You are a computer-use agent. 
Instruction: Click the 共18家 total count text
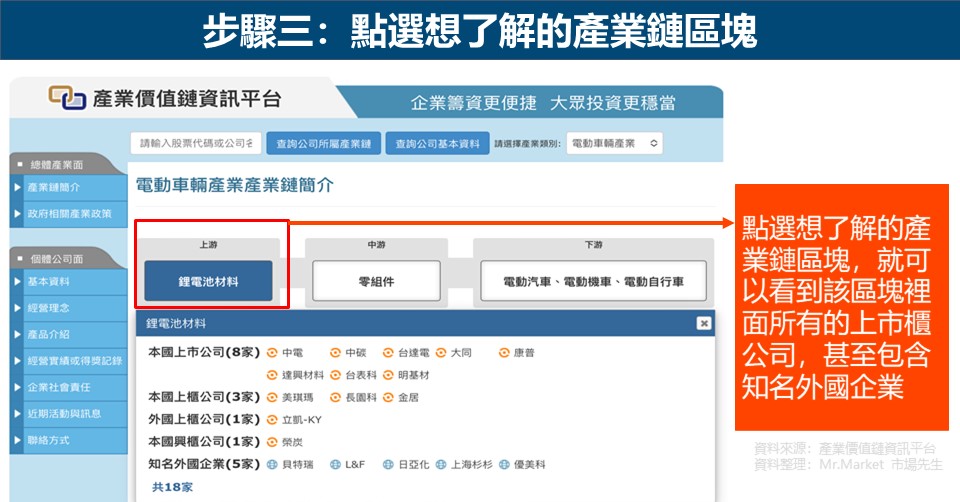(x=172, y=487)
